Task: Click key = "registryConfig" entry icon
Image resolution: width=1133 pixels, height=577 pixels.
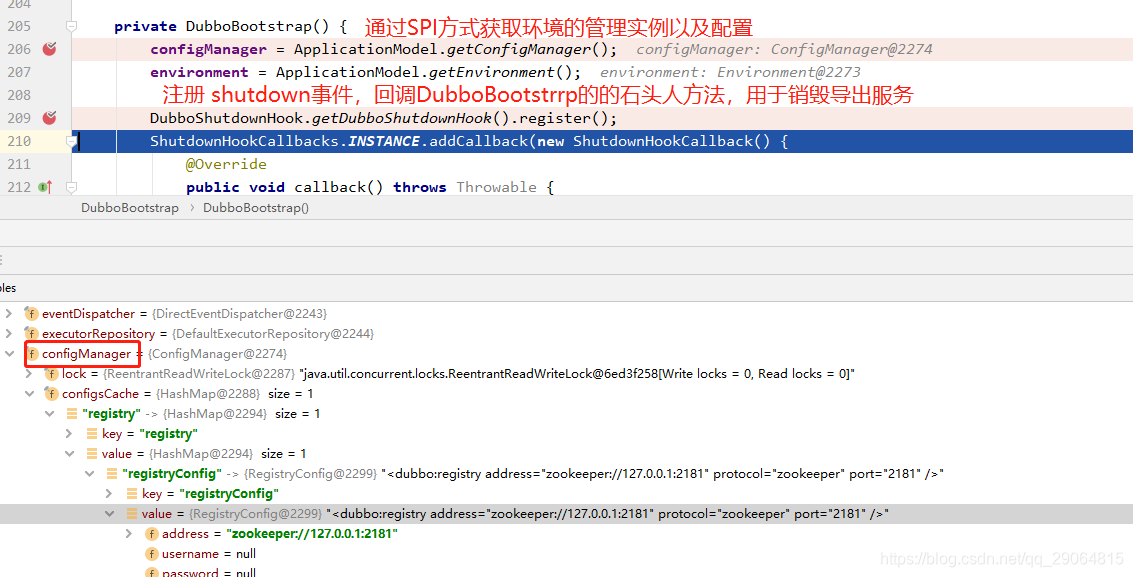Action: tap(132, 493)
